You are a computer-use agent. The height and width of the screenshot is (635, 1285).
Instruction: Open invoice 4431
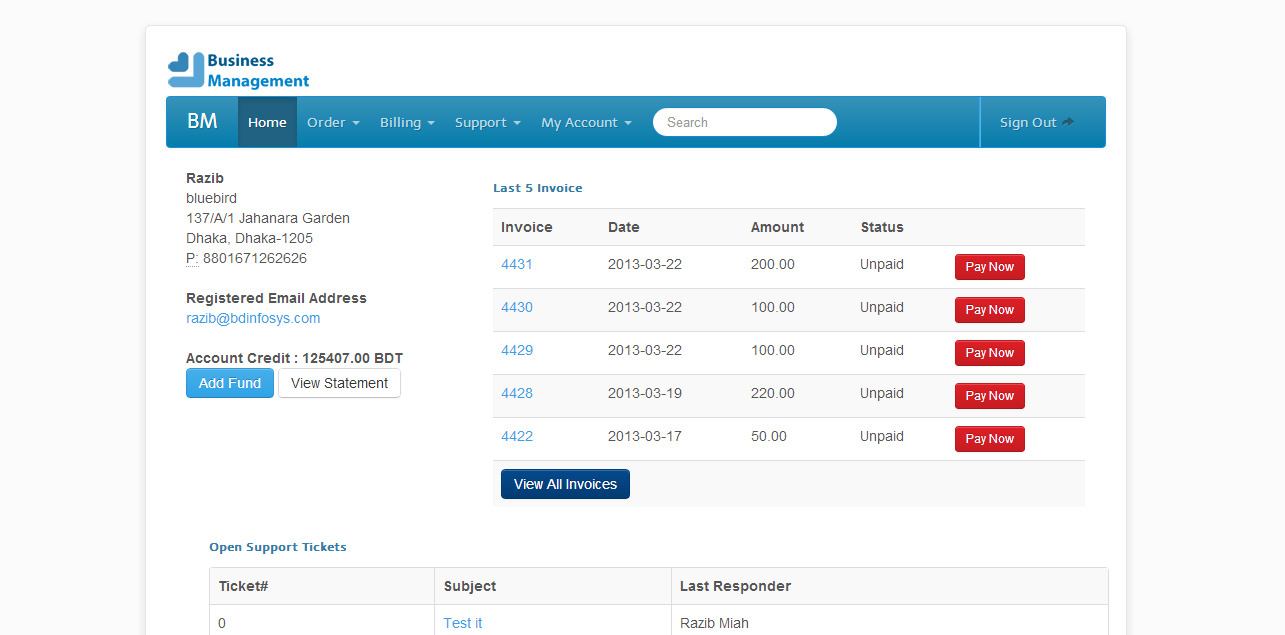click(x=517, y=264)
